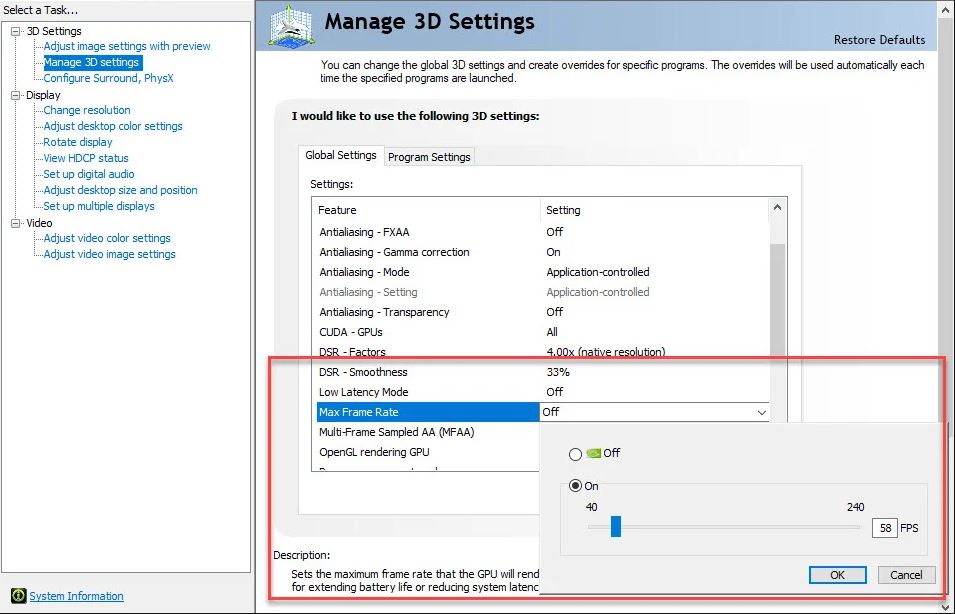Click the NVIDIA logo beside Off option
Viewport: 955px width, 614px height.
pyautogui.click(x=593, y=454)
